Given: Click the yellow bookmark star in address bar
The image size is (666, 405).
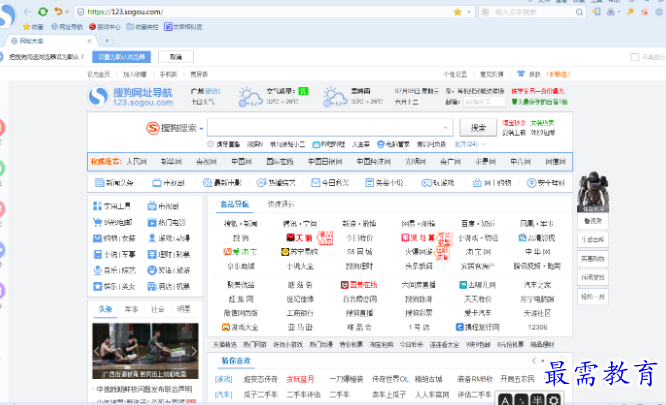Looking at the screenshot, I should point(457,12).
